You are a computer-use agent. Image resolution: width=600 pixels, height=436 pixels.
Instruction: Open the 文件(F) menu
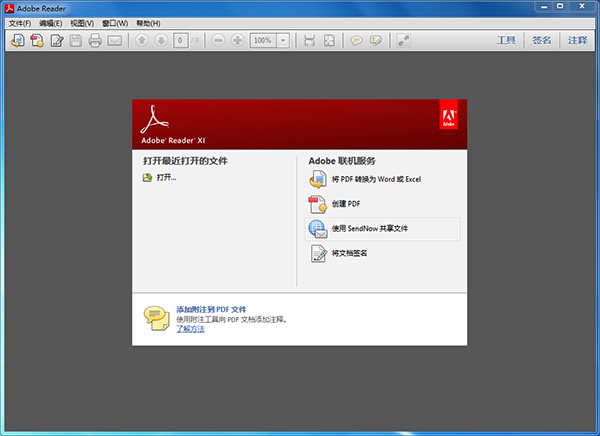point(20,23)
